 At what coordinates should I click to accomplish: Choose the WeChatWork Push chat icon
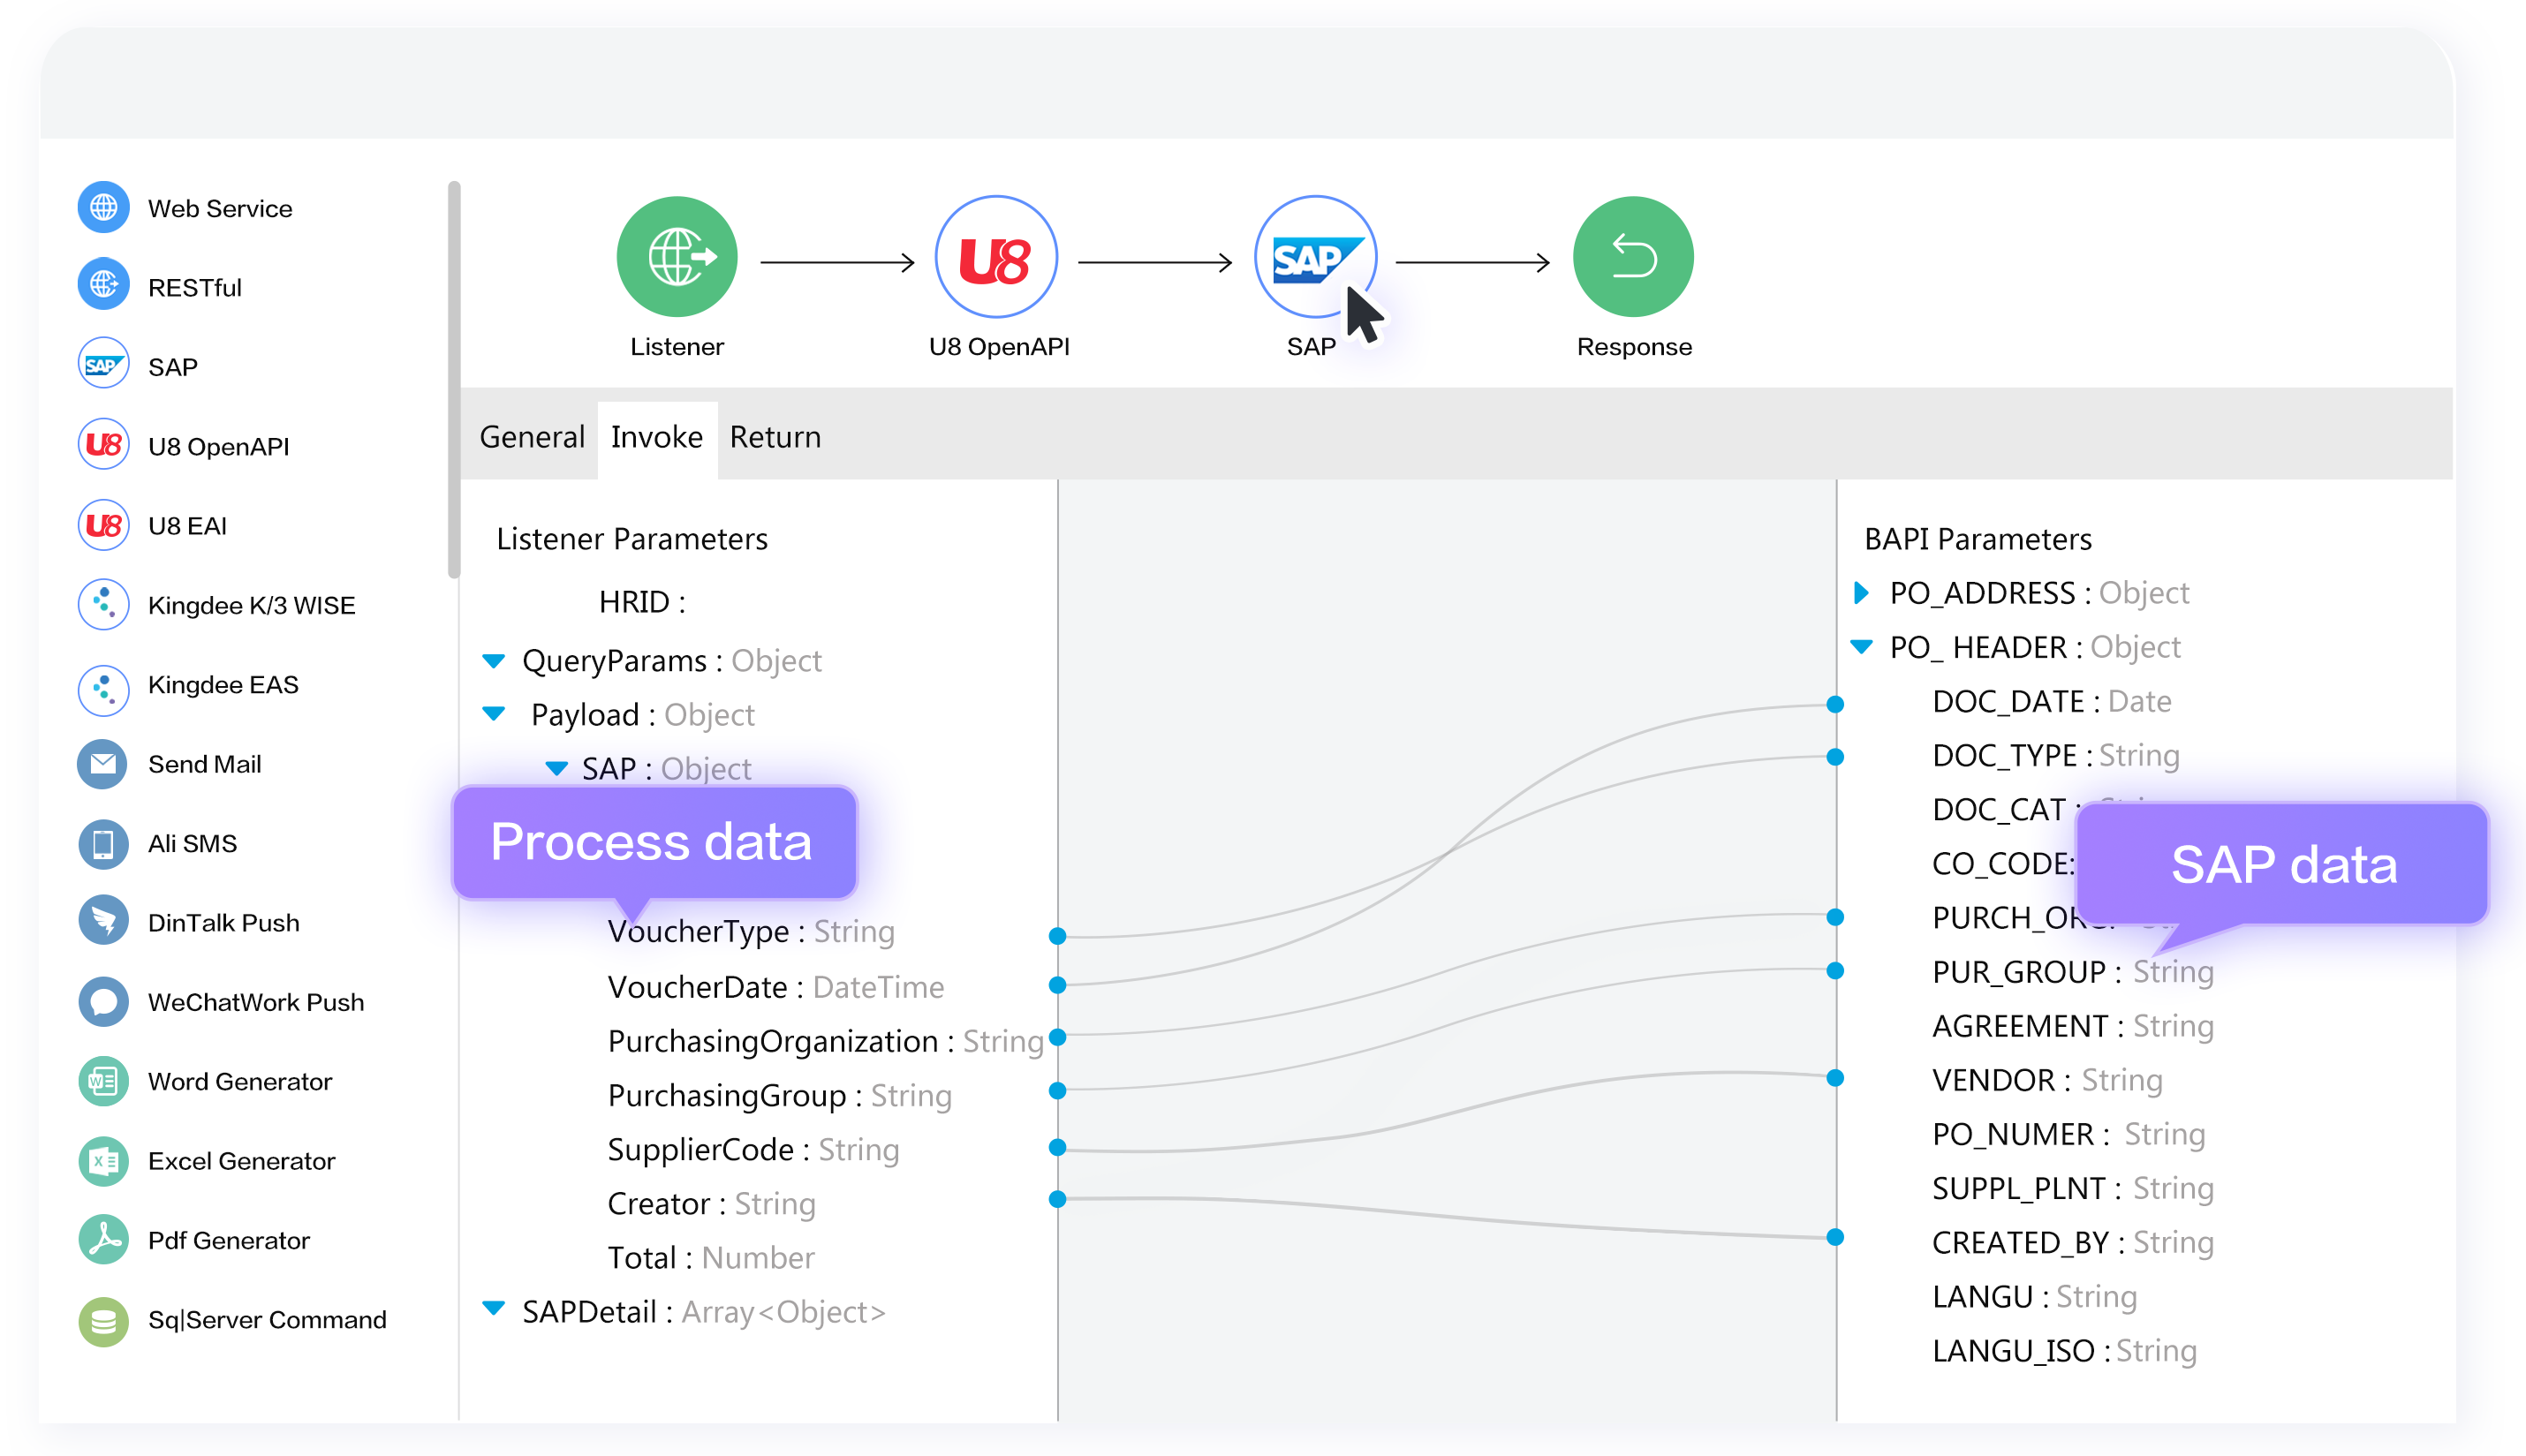point(103,1001)
